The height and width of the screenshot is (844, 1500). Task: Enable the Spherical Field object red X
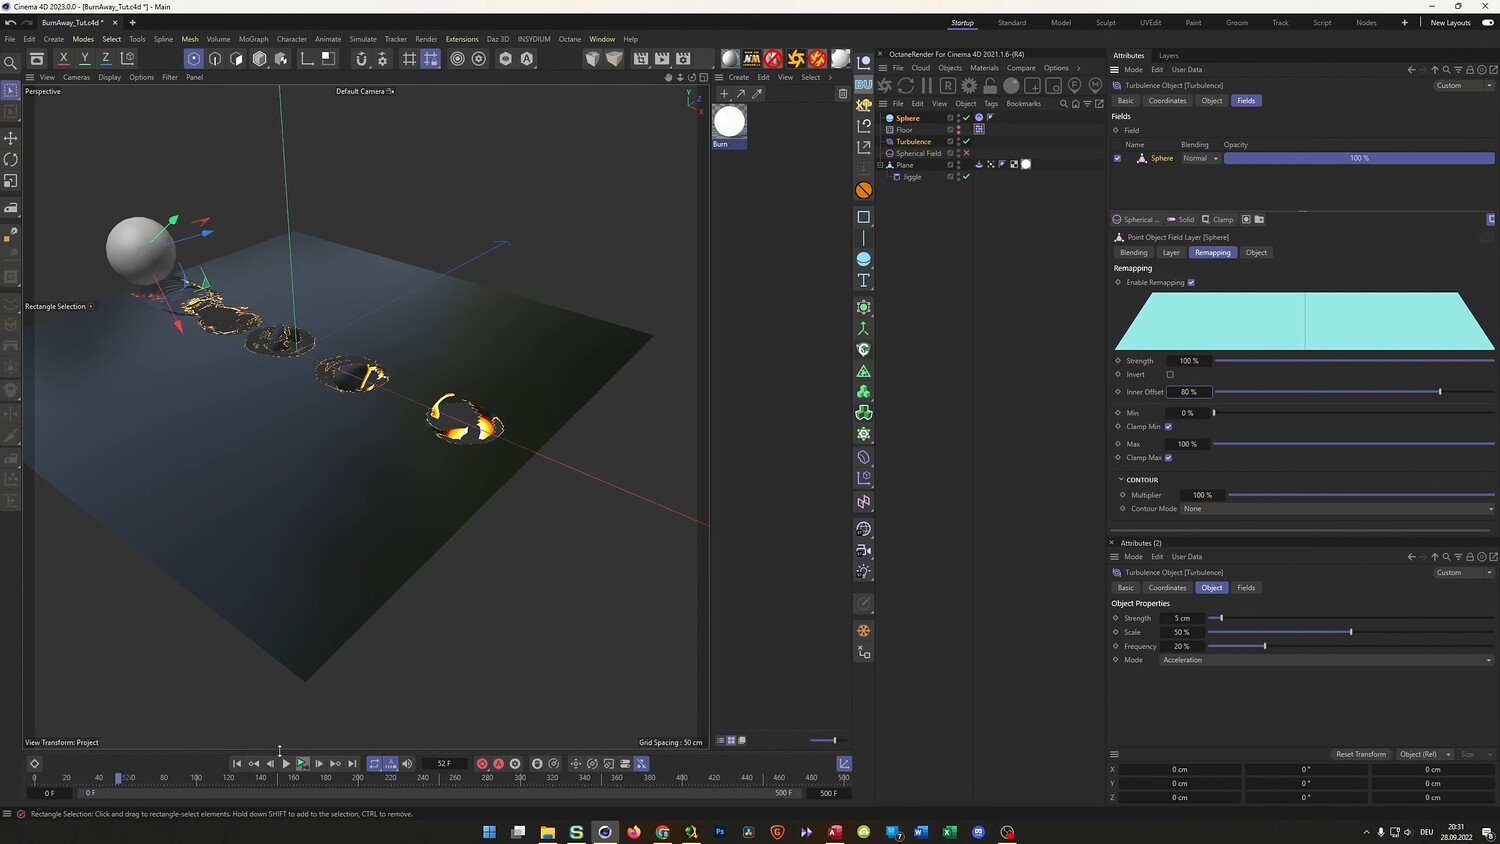[x=966, y=153]
